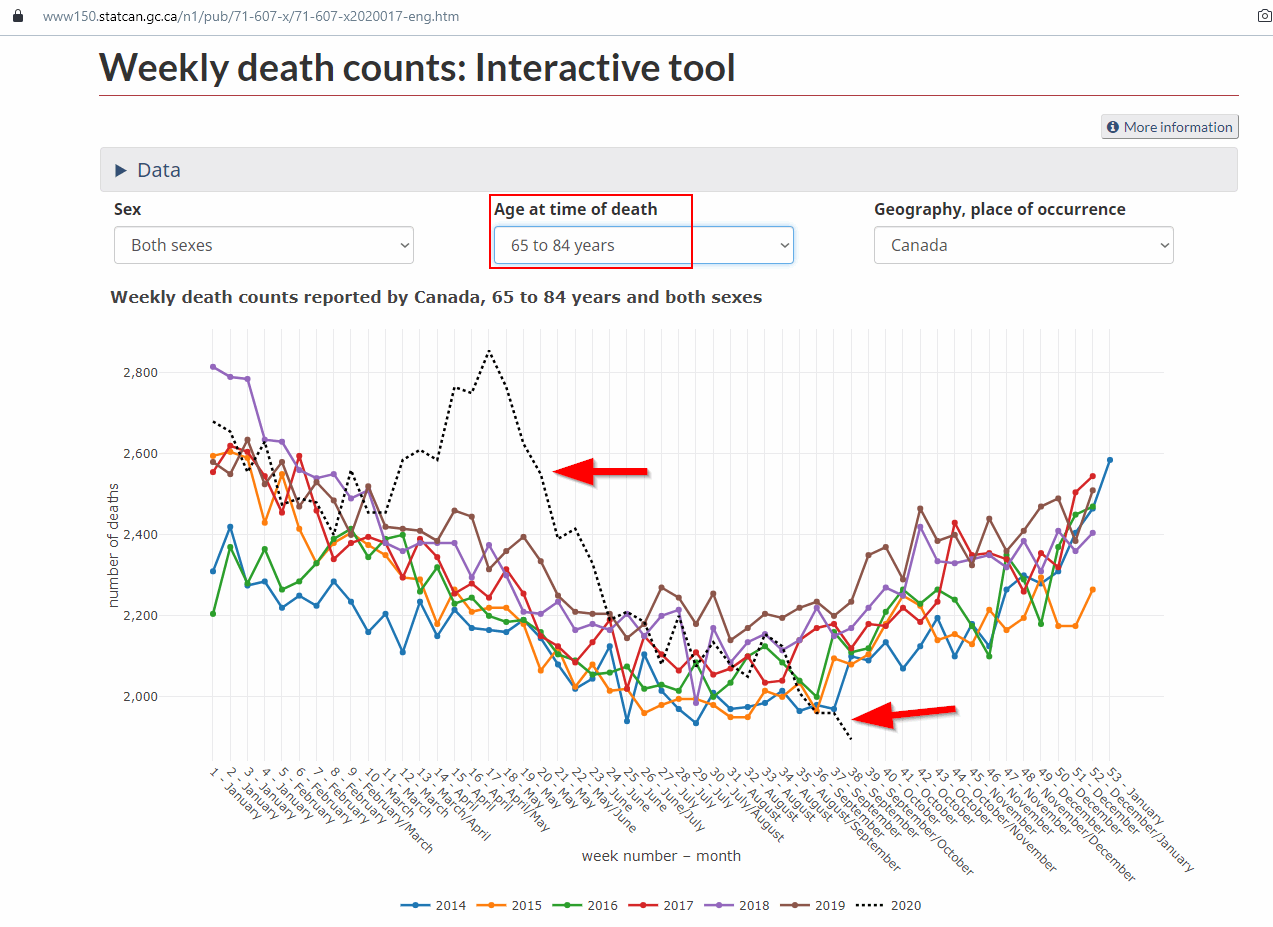The image size is (1273, 927).
Task: Click the page URL in the address bar
Action: (251, 17)
